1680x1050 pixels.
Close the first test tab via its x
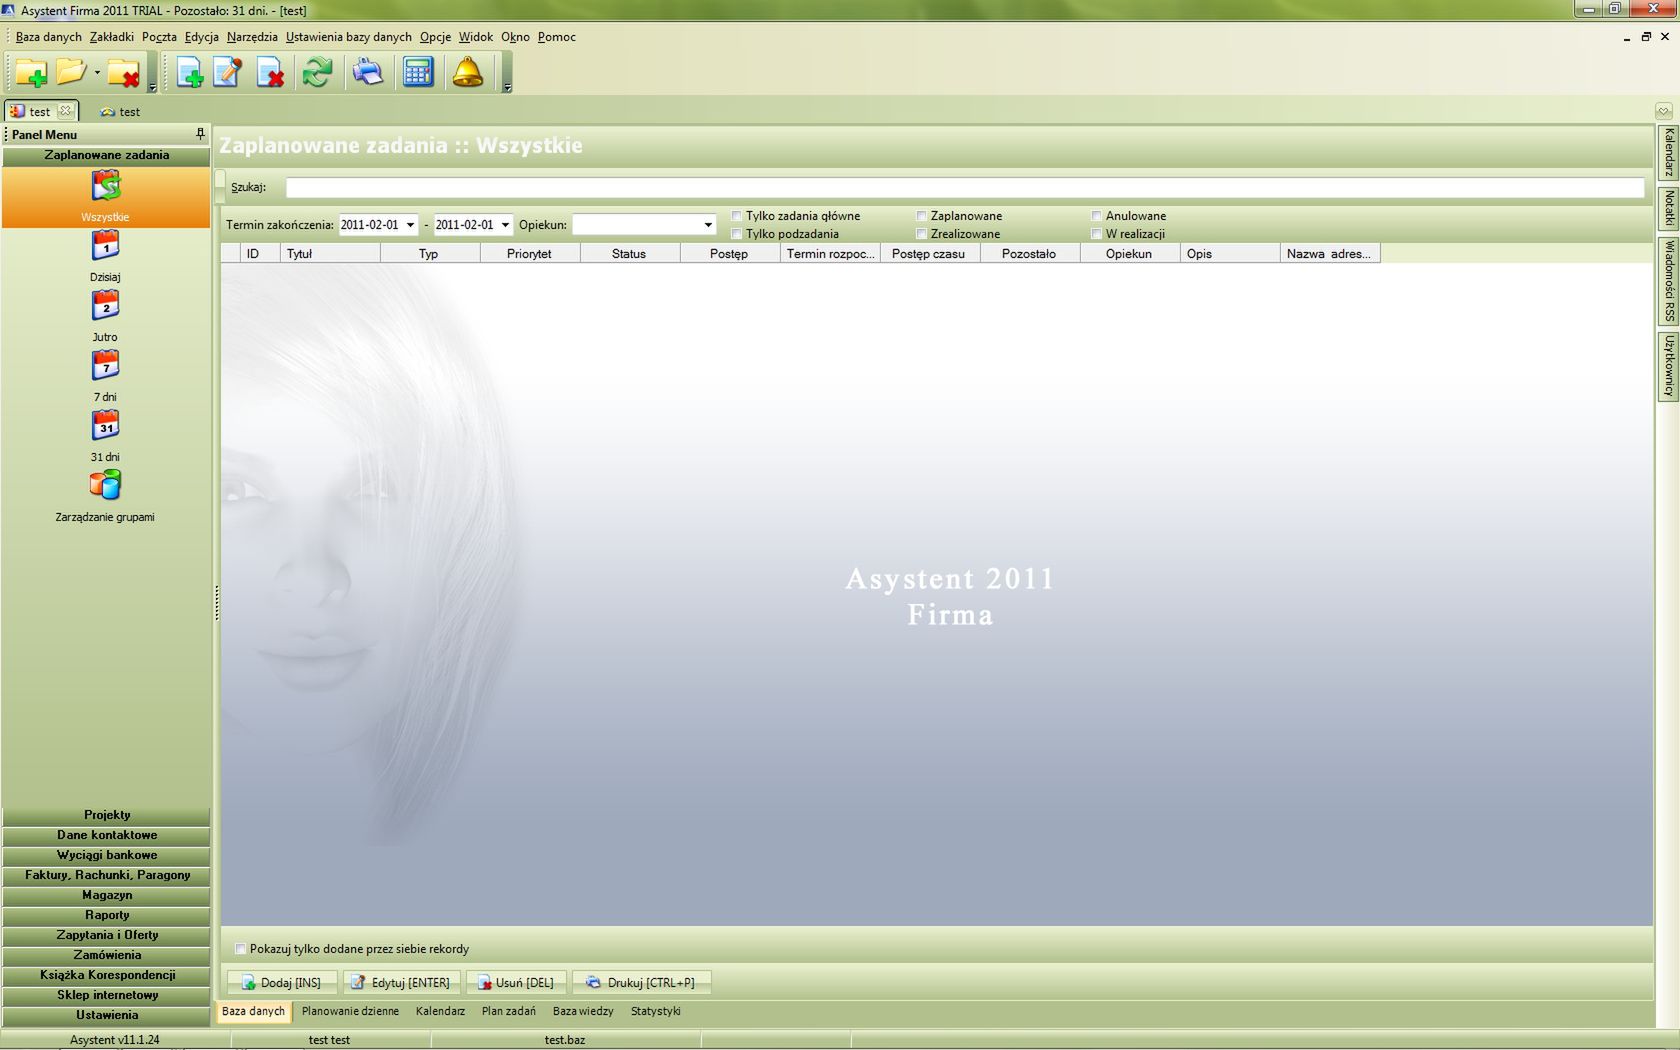65,111
